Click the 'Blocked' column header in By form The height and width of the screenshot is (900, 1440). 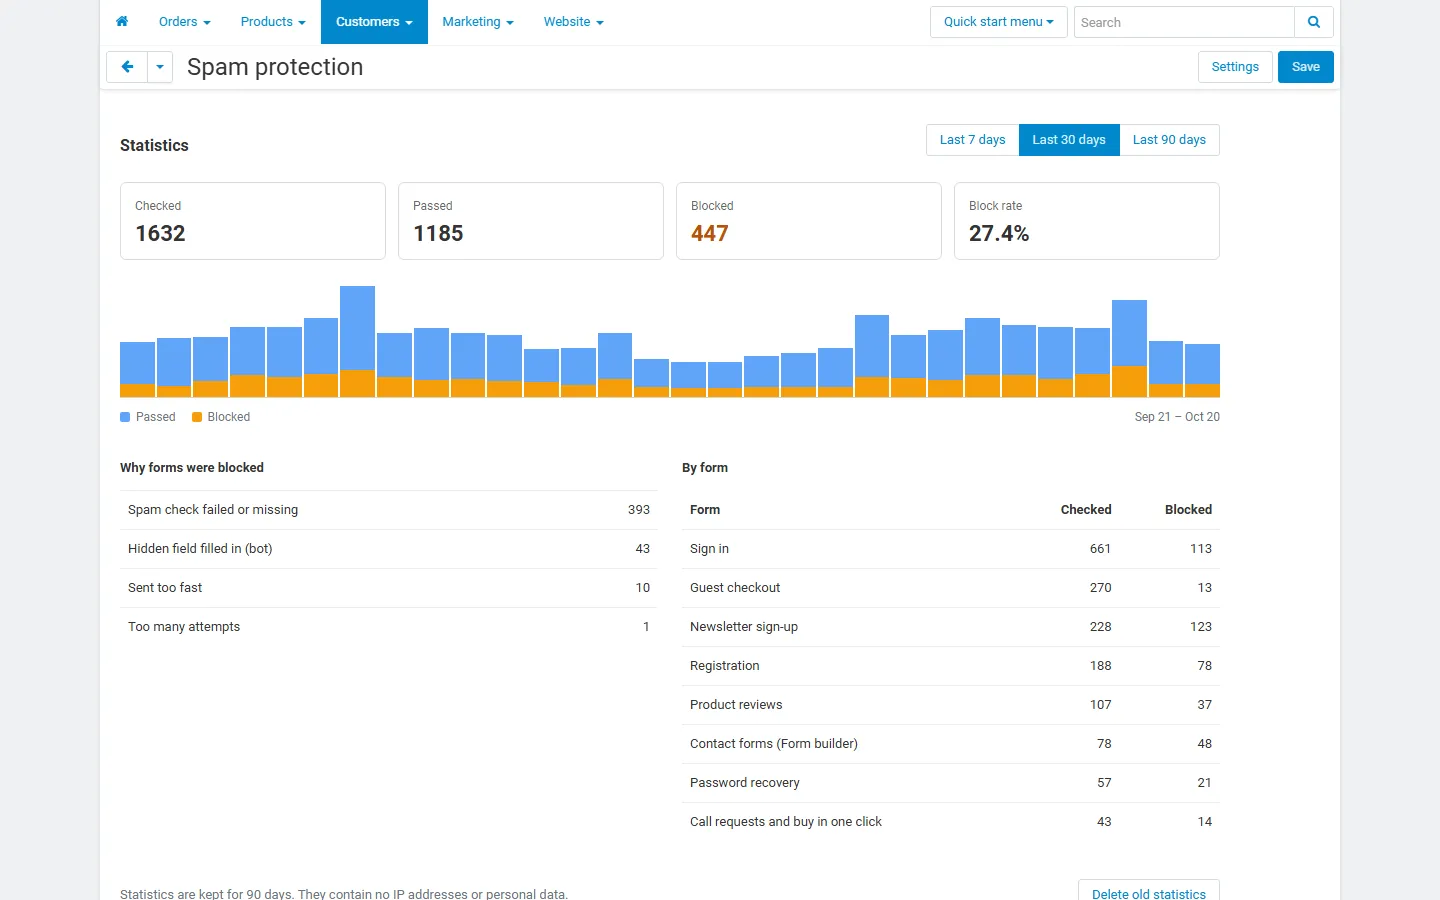point(1188,510)
